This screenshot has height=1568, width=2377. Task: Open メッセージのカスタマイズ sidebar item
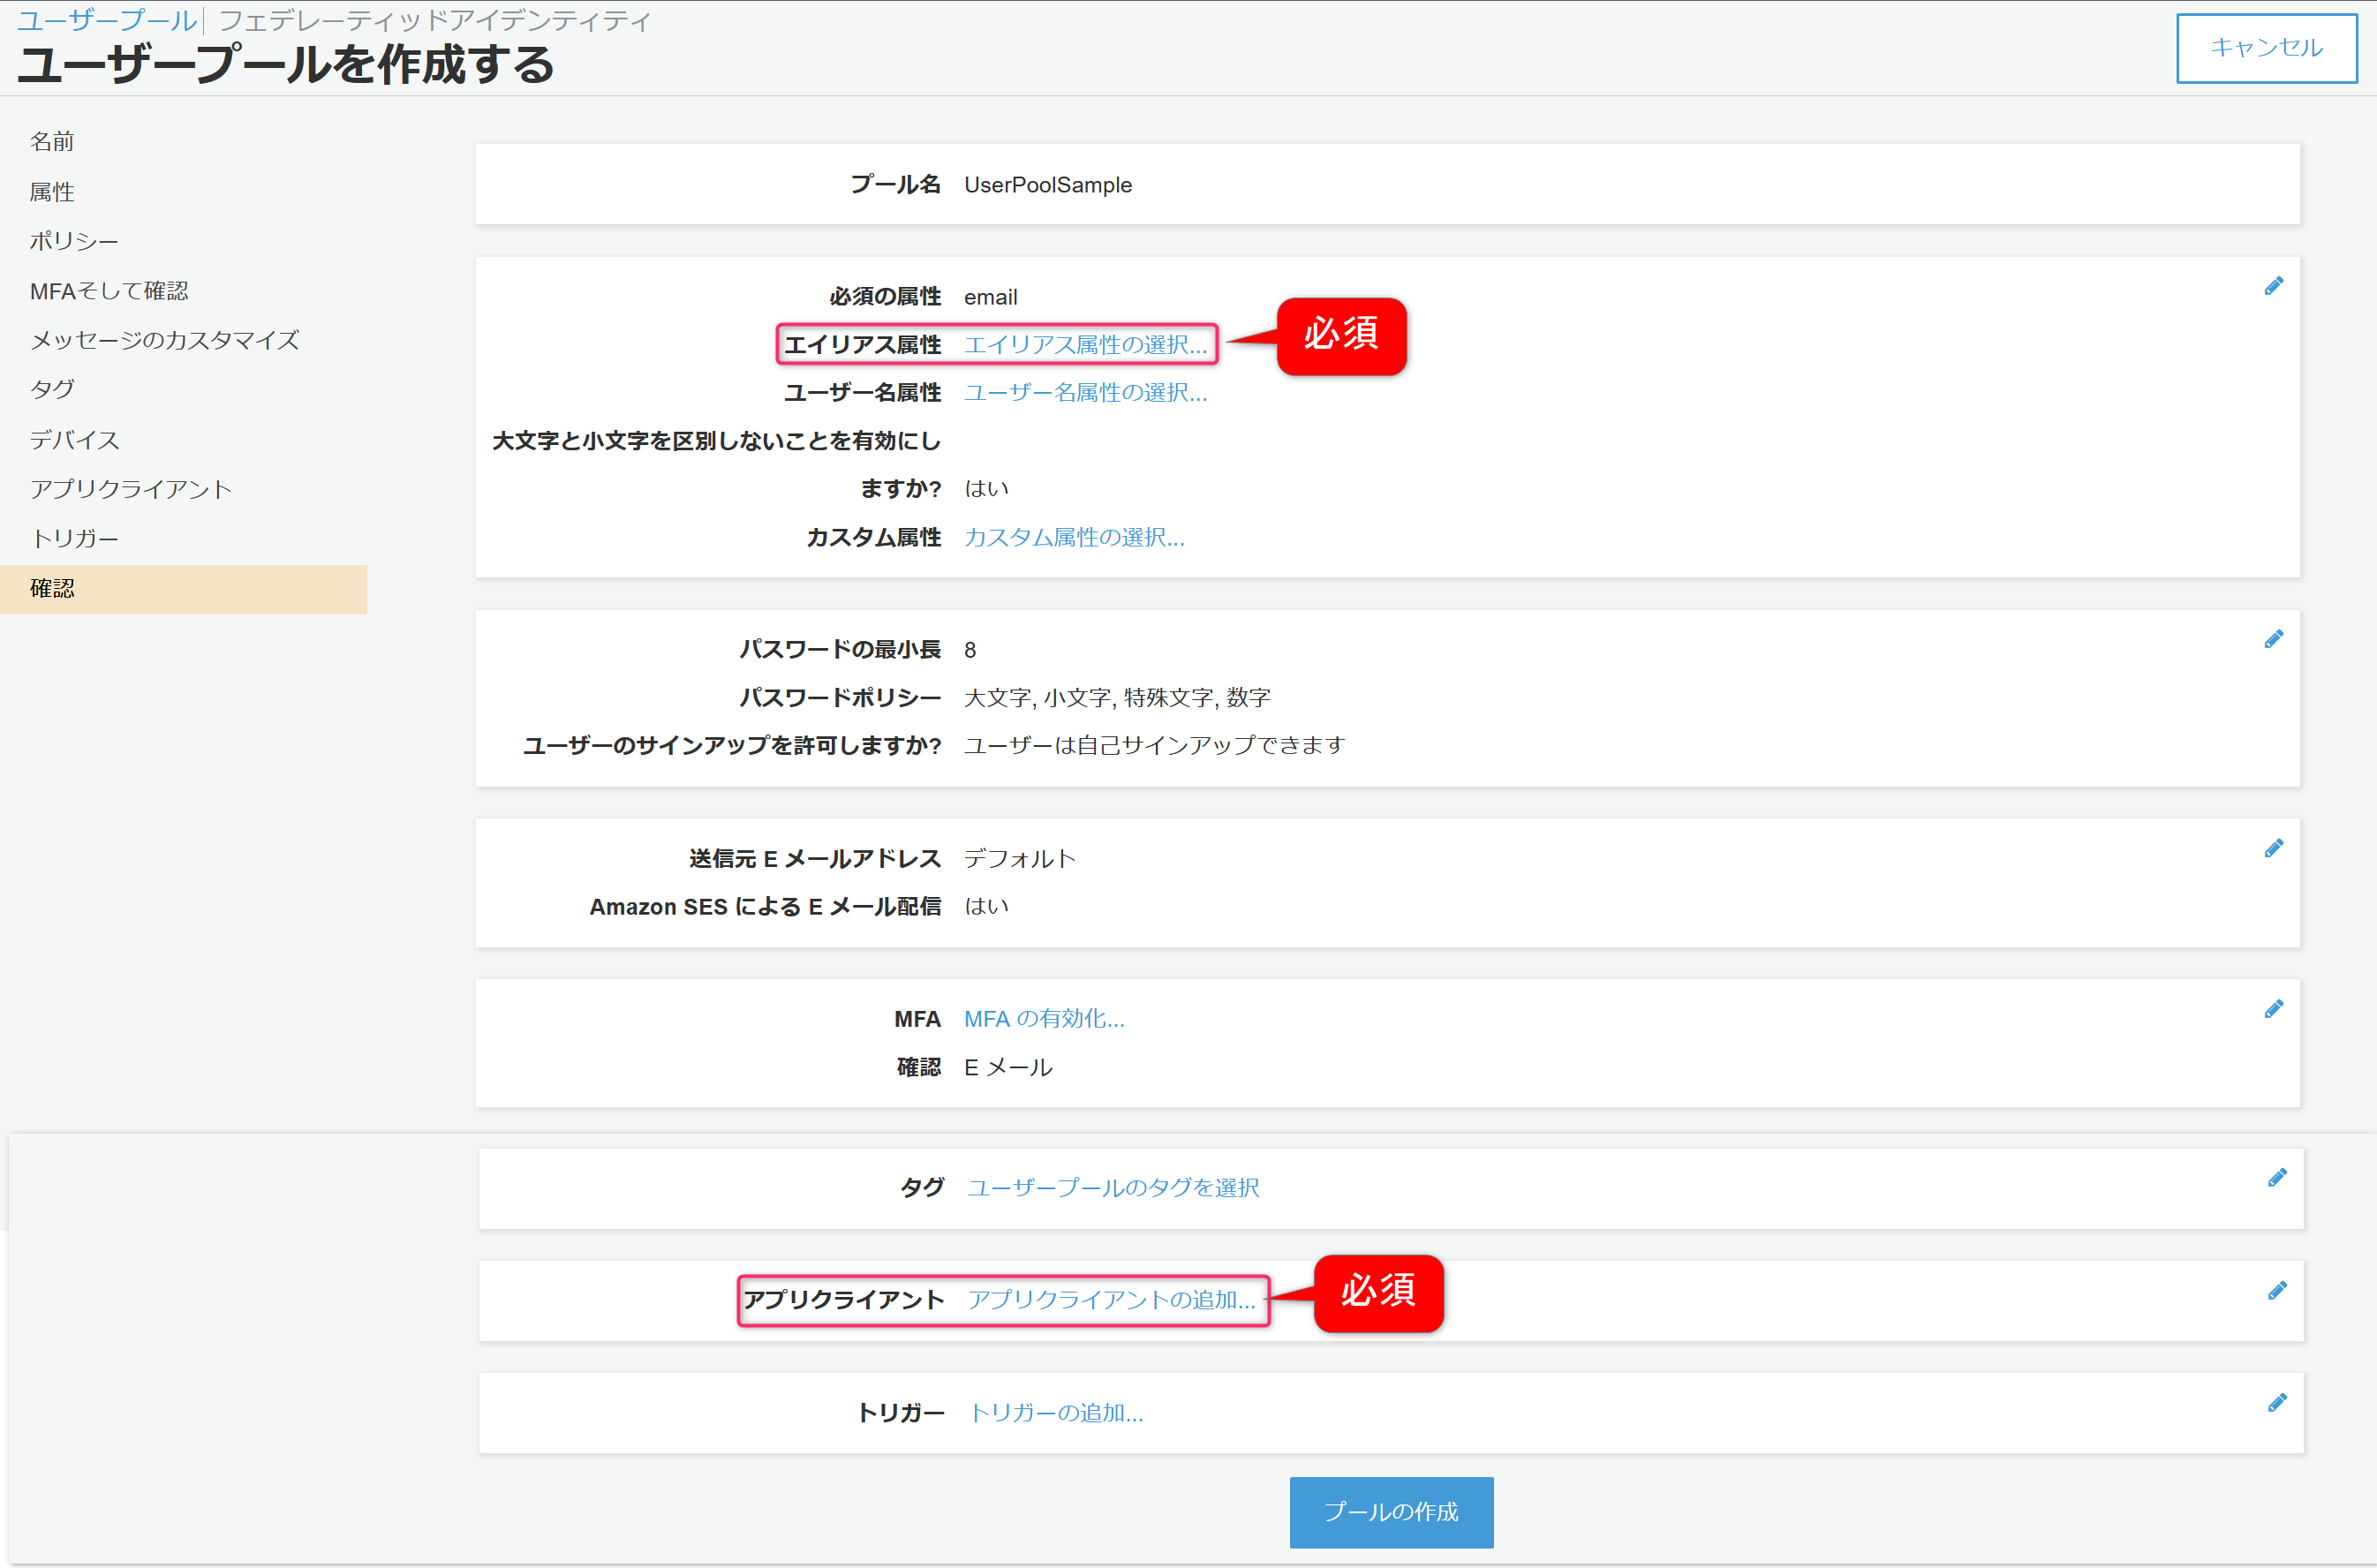[164, 341]
